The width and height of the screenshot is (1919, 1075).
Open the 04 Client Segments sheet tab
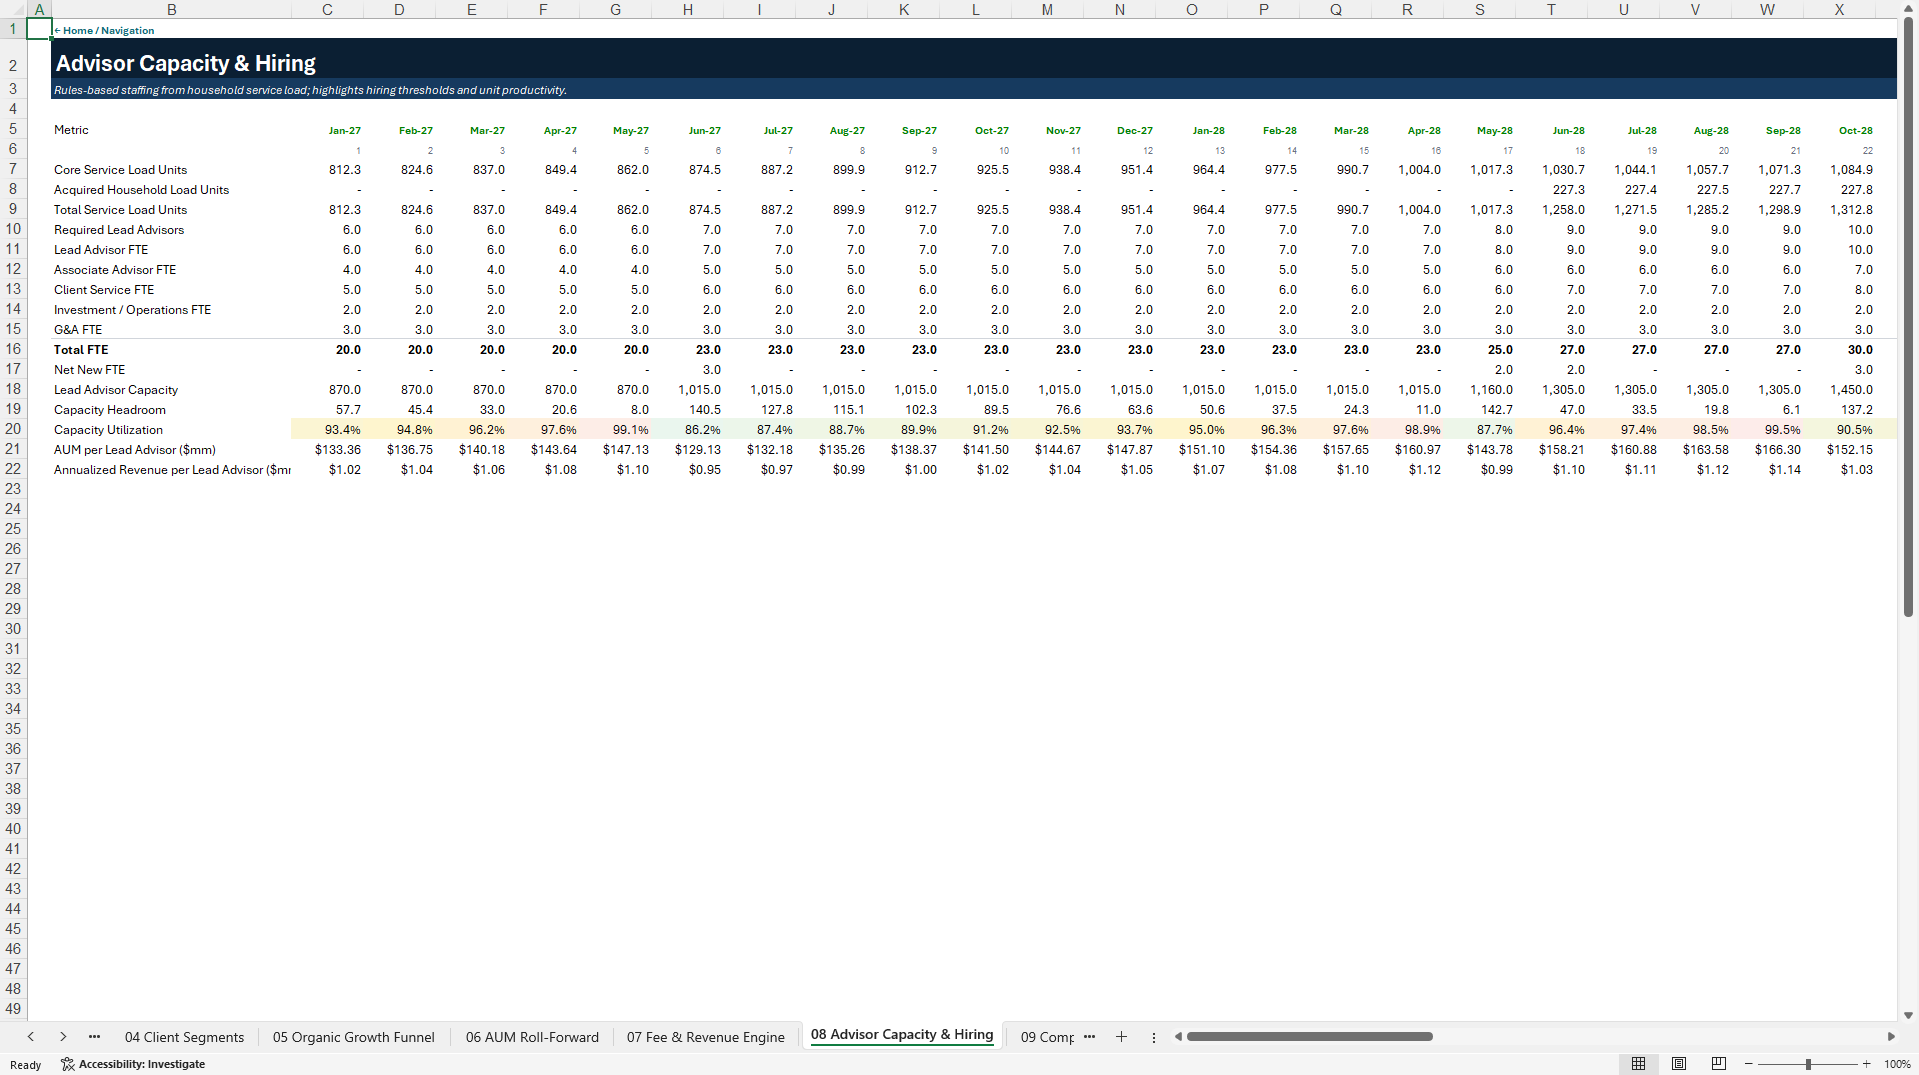point(184,1037)
